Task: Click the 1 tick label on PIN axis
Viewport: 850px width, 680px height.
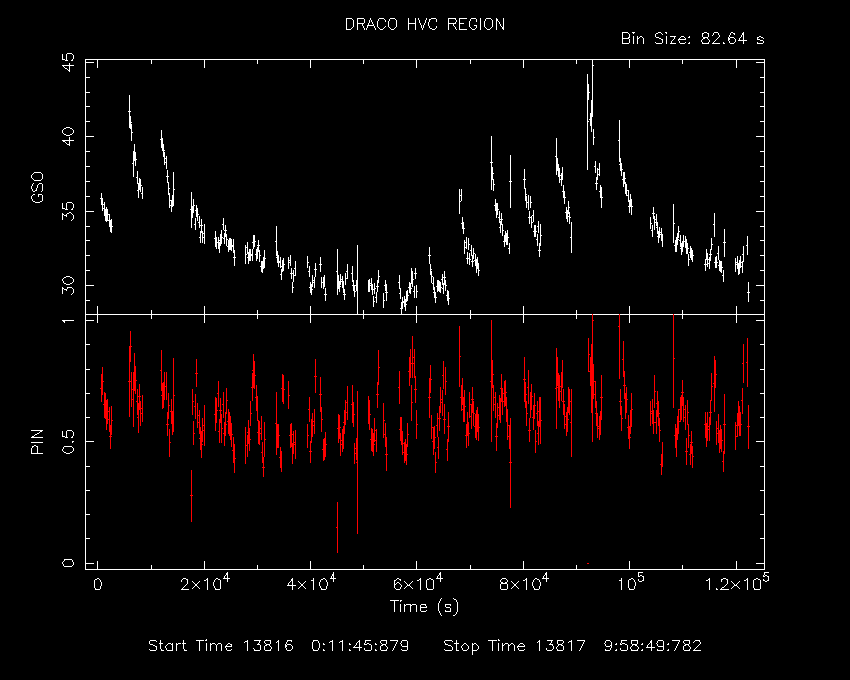Action: (69, 320)
